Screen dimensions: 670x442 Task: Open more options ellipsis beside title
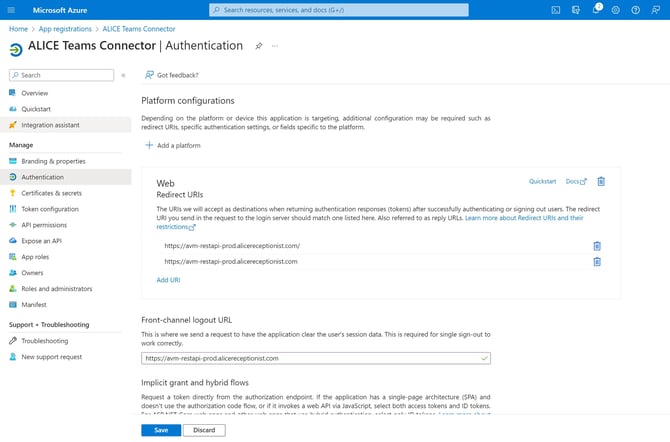[x=275, y=46]
